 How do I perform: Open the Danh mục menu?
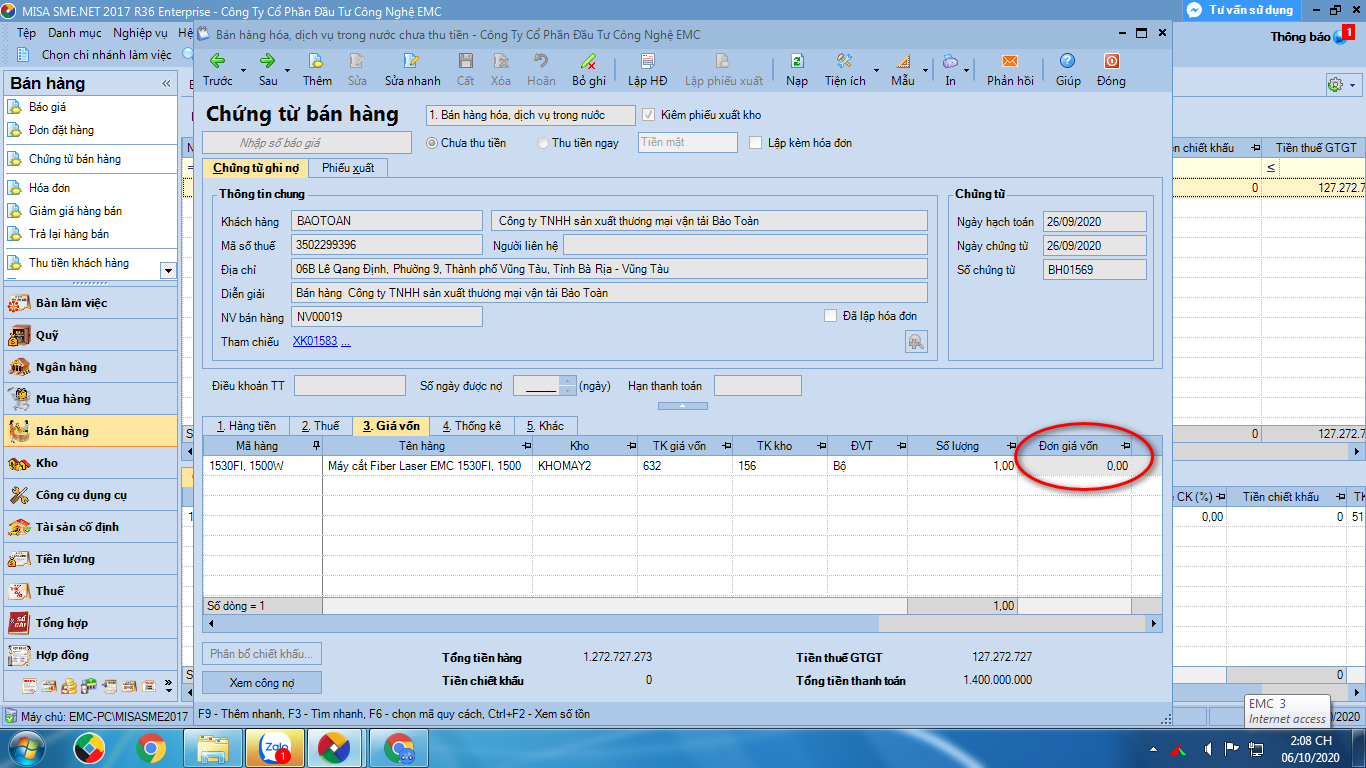(75, 33)
